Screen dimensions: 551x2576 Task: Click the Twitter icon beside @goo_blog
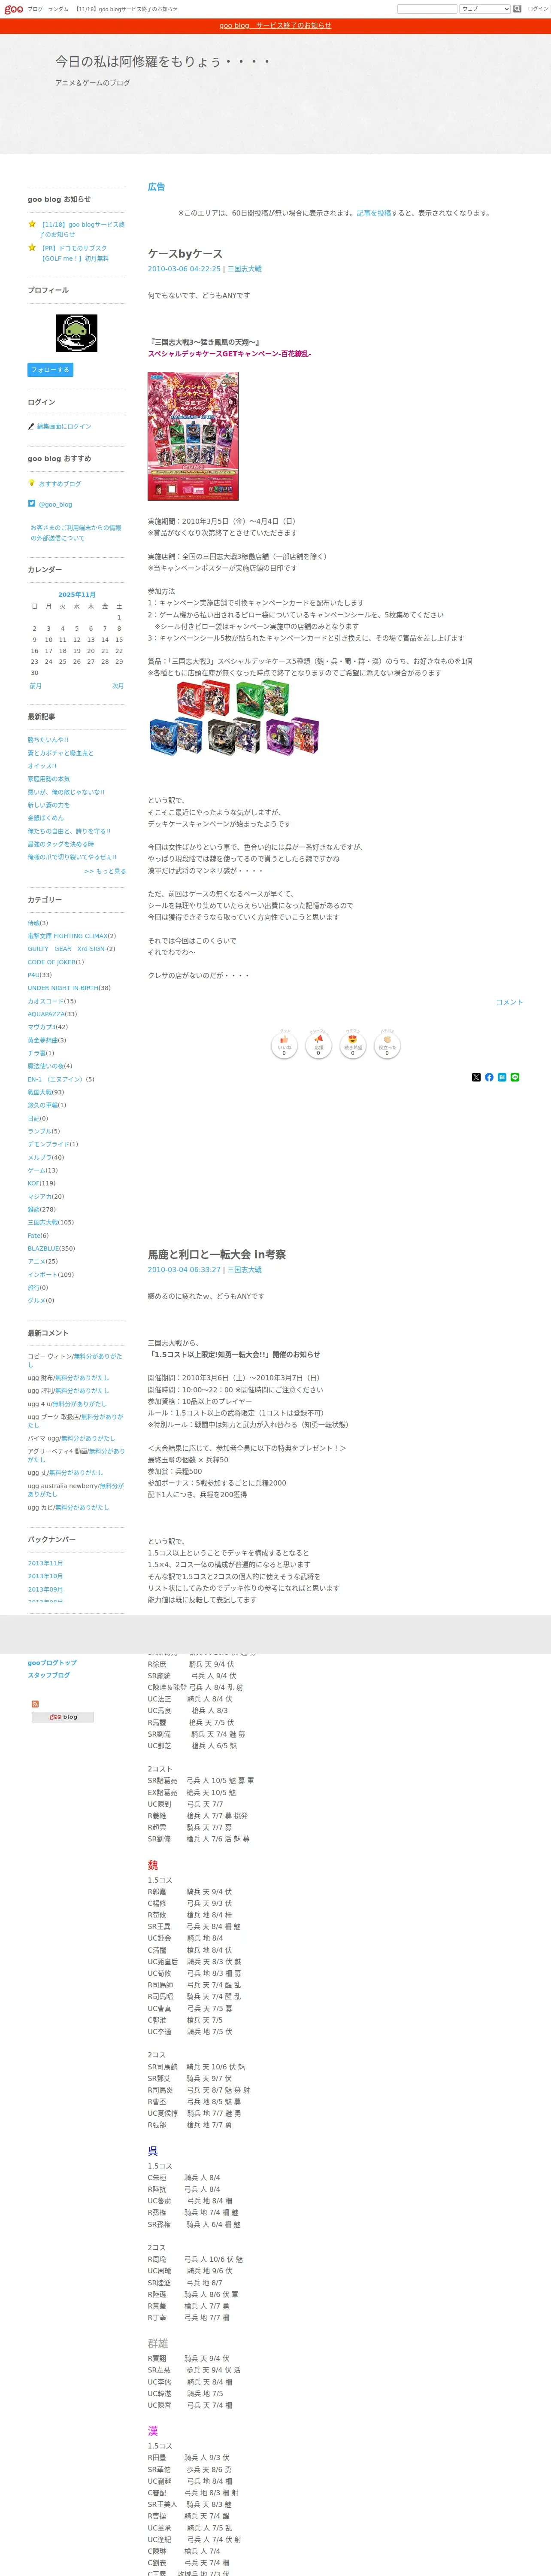tap(32, 504)
